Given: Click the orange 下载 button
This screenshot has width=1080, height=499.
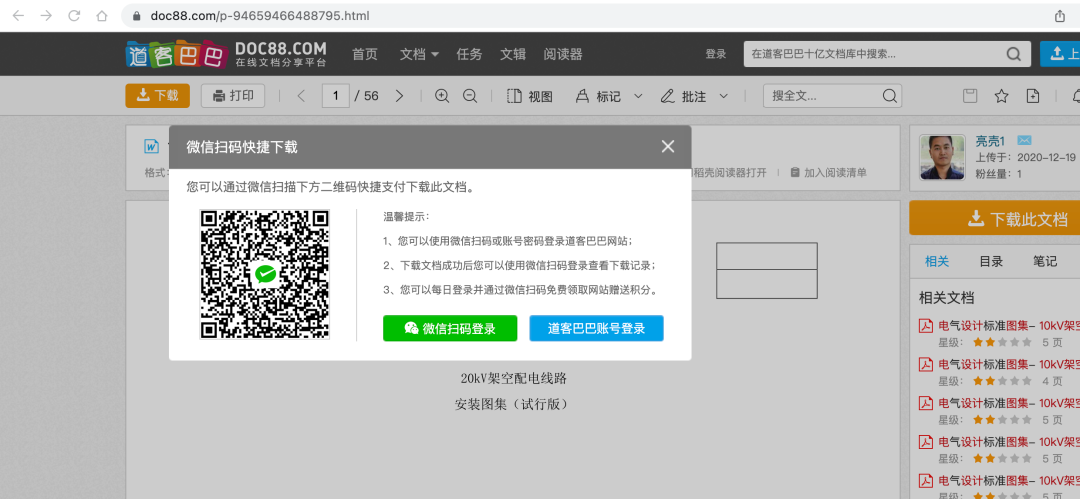Looking at the screenshot, I should coord(157,95).
